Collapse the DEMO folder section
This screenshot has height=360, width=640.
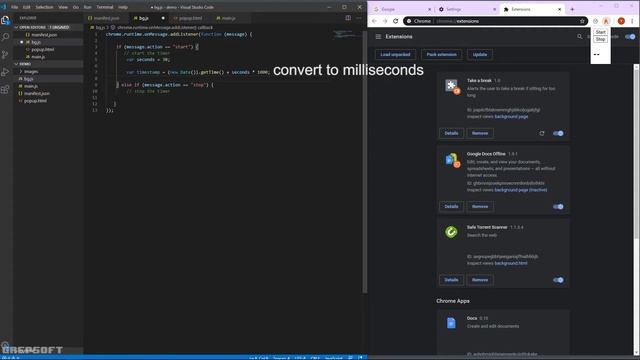(48, 64)
